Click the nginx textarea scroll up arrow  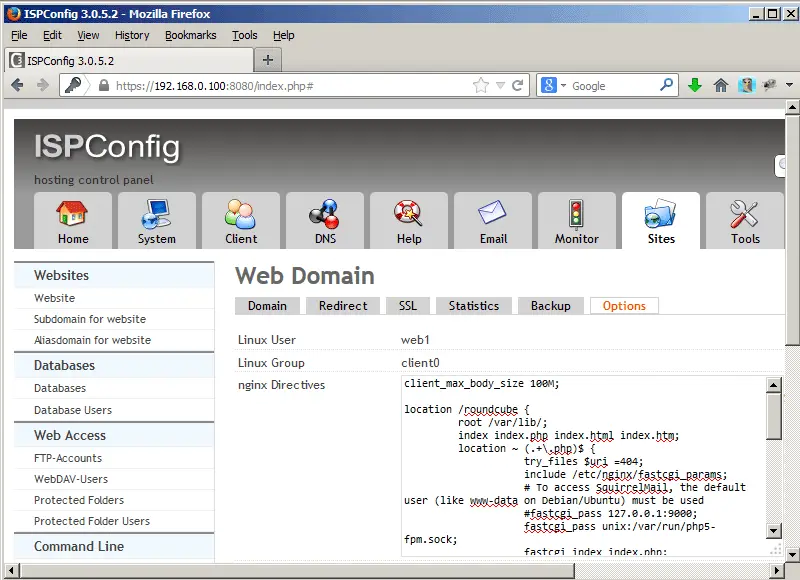pos(773,385)
